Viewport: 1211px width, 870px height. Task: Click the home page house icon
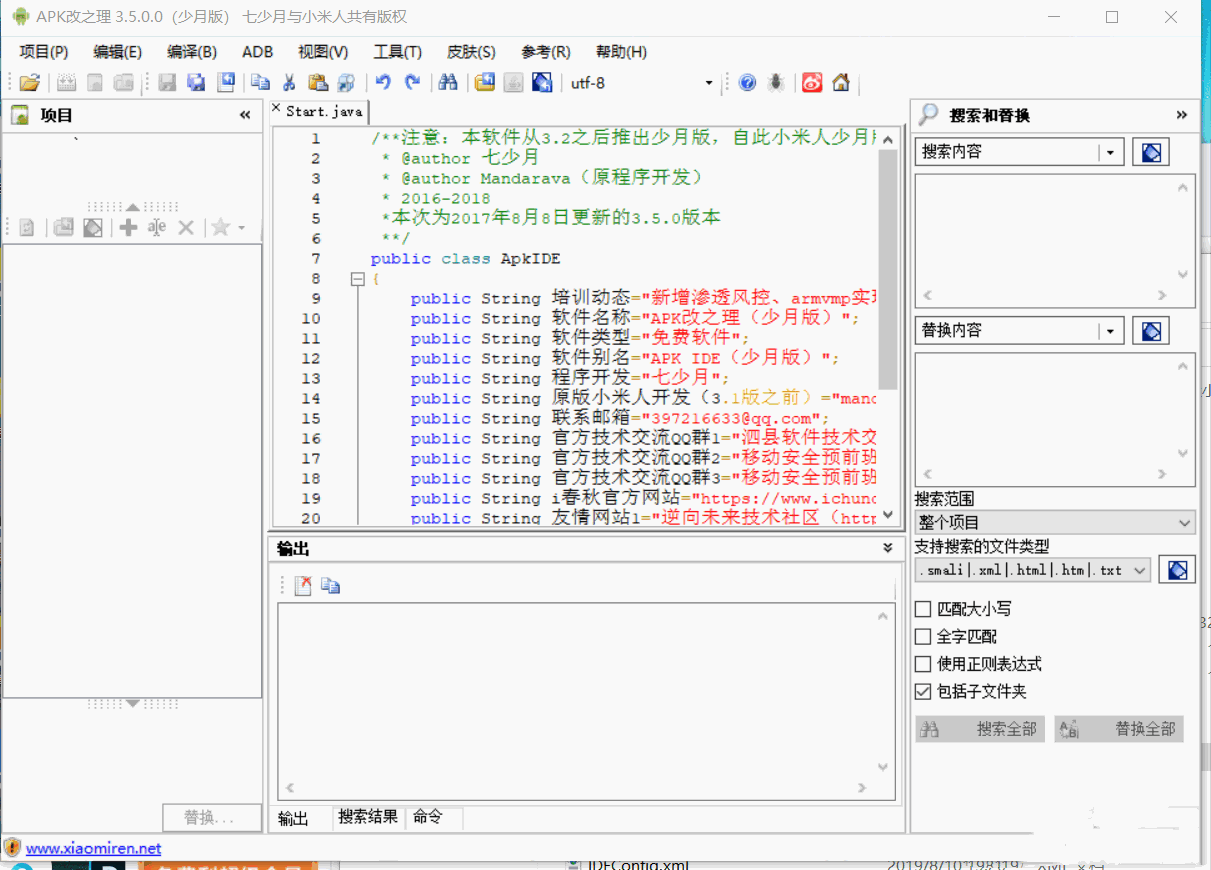[841, 83]
